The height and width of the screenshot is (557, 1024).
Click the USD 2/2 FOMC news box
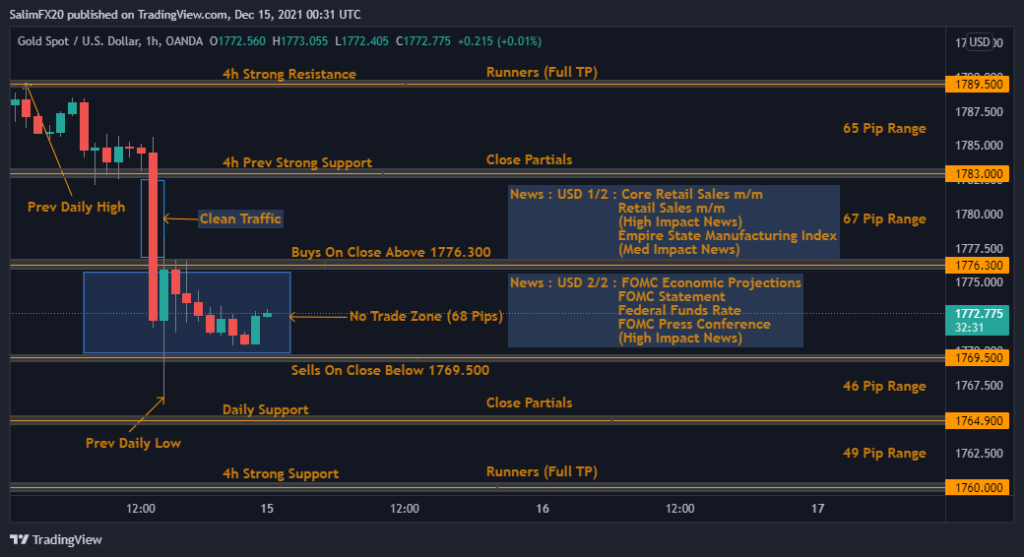point(655,310)
